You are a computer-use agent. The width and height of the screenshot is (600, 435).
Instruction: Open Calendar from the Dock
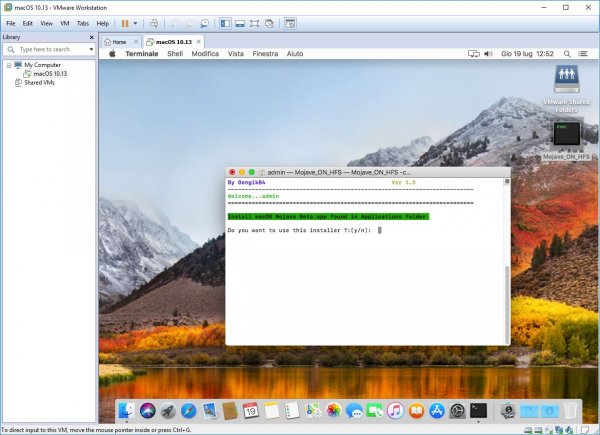251,411
